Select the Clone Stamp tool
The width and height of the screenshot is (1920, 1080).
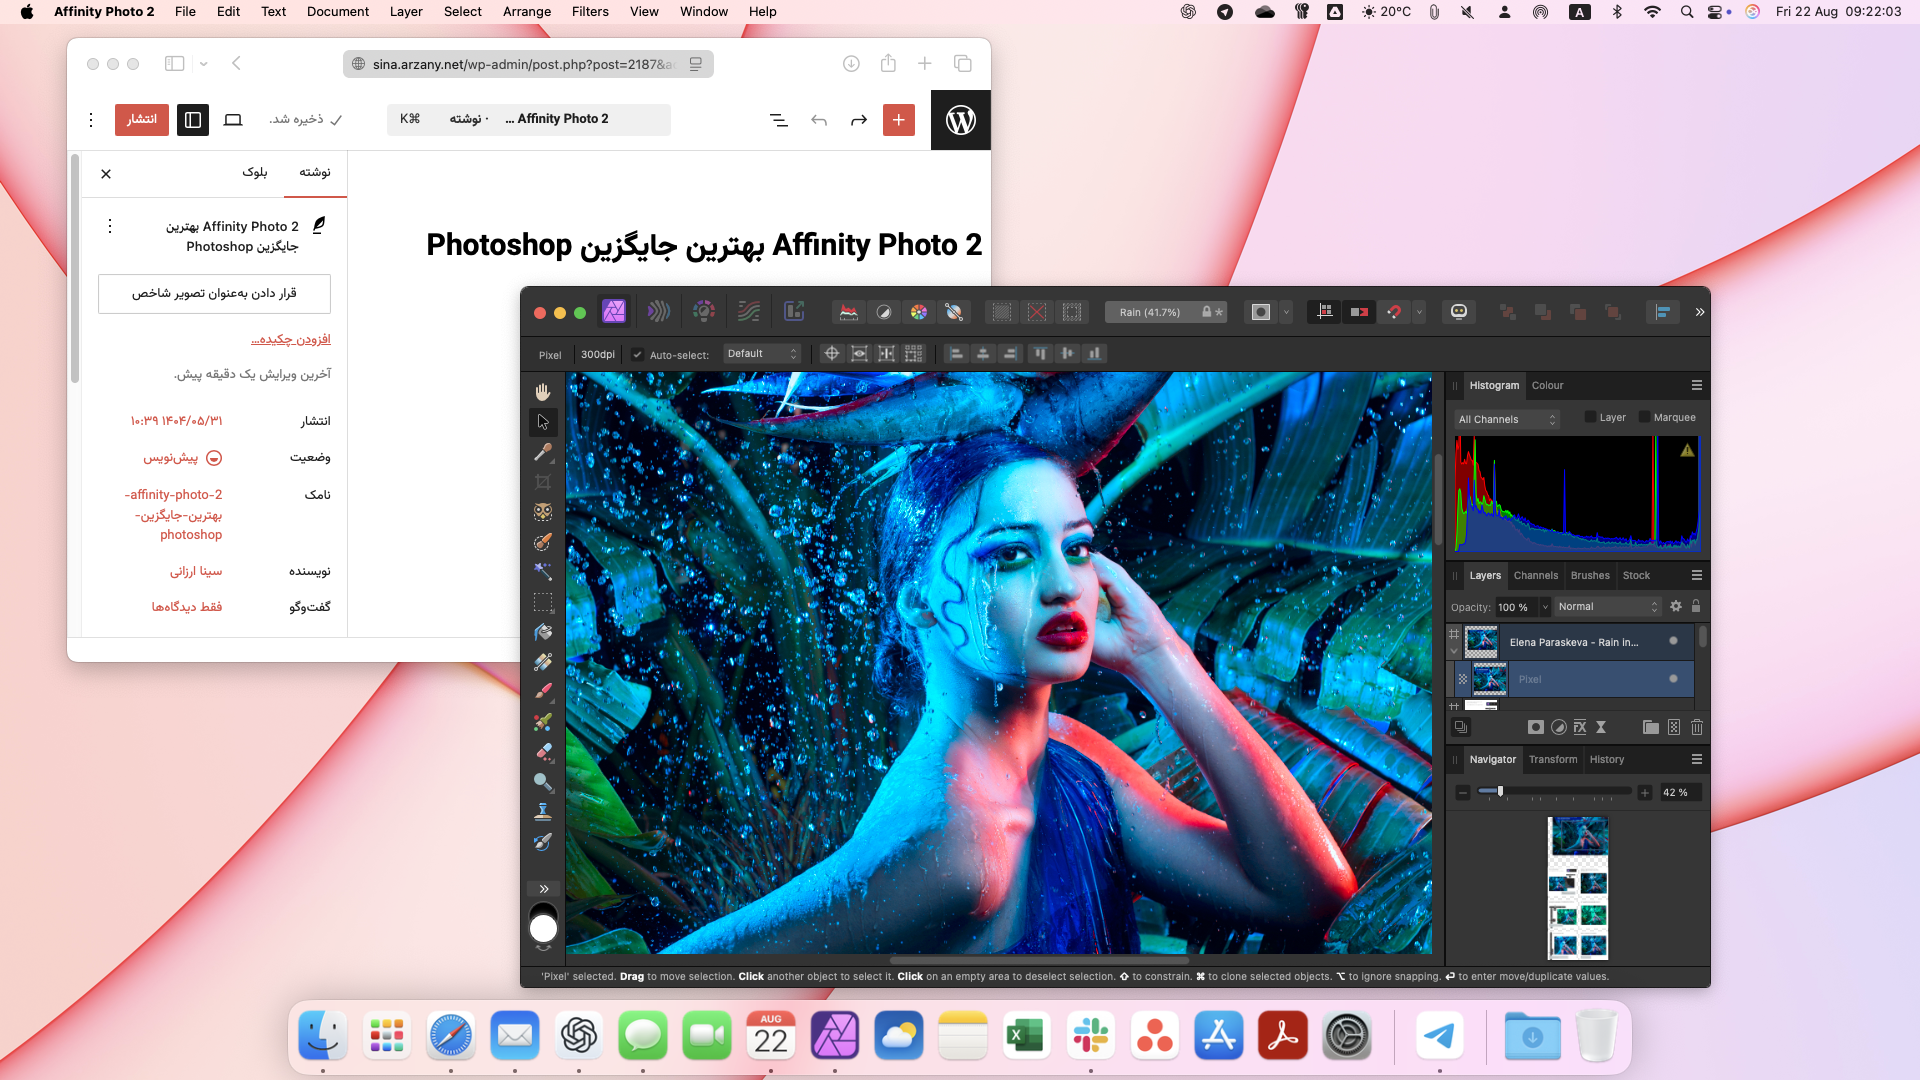(543, 812)
